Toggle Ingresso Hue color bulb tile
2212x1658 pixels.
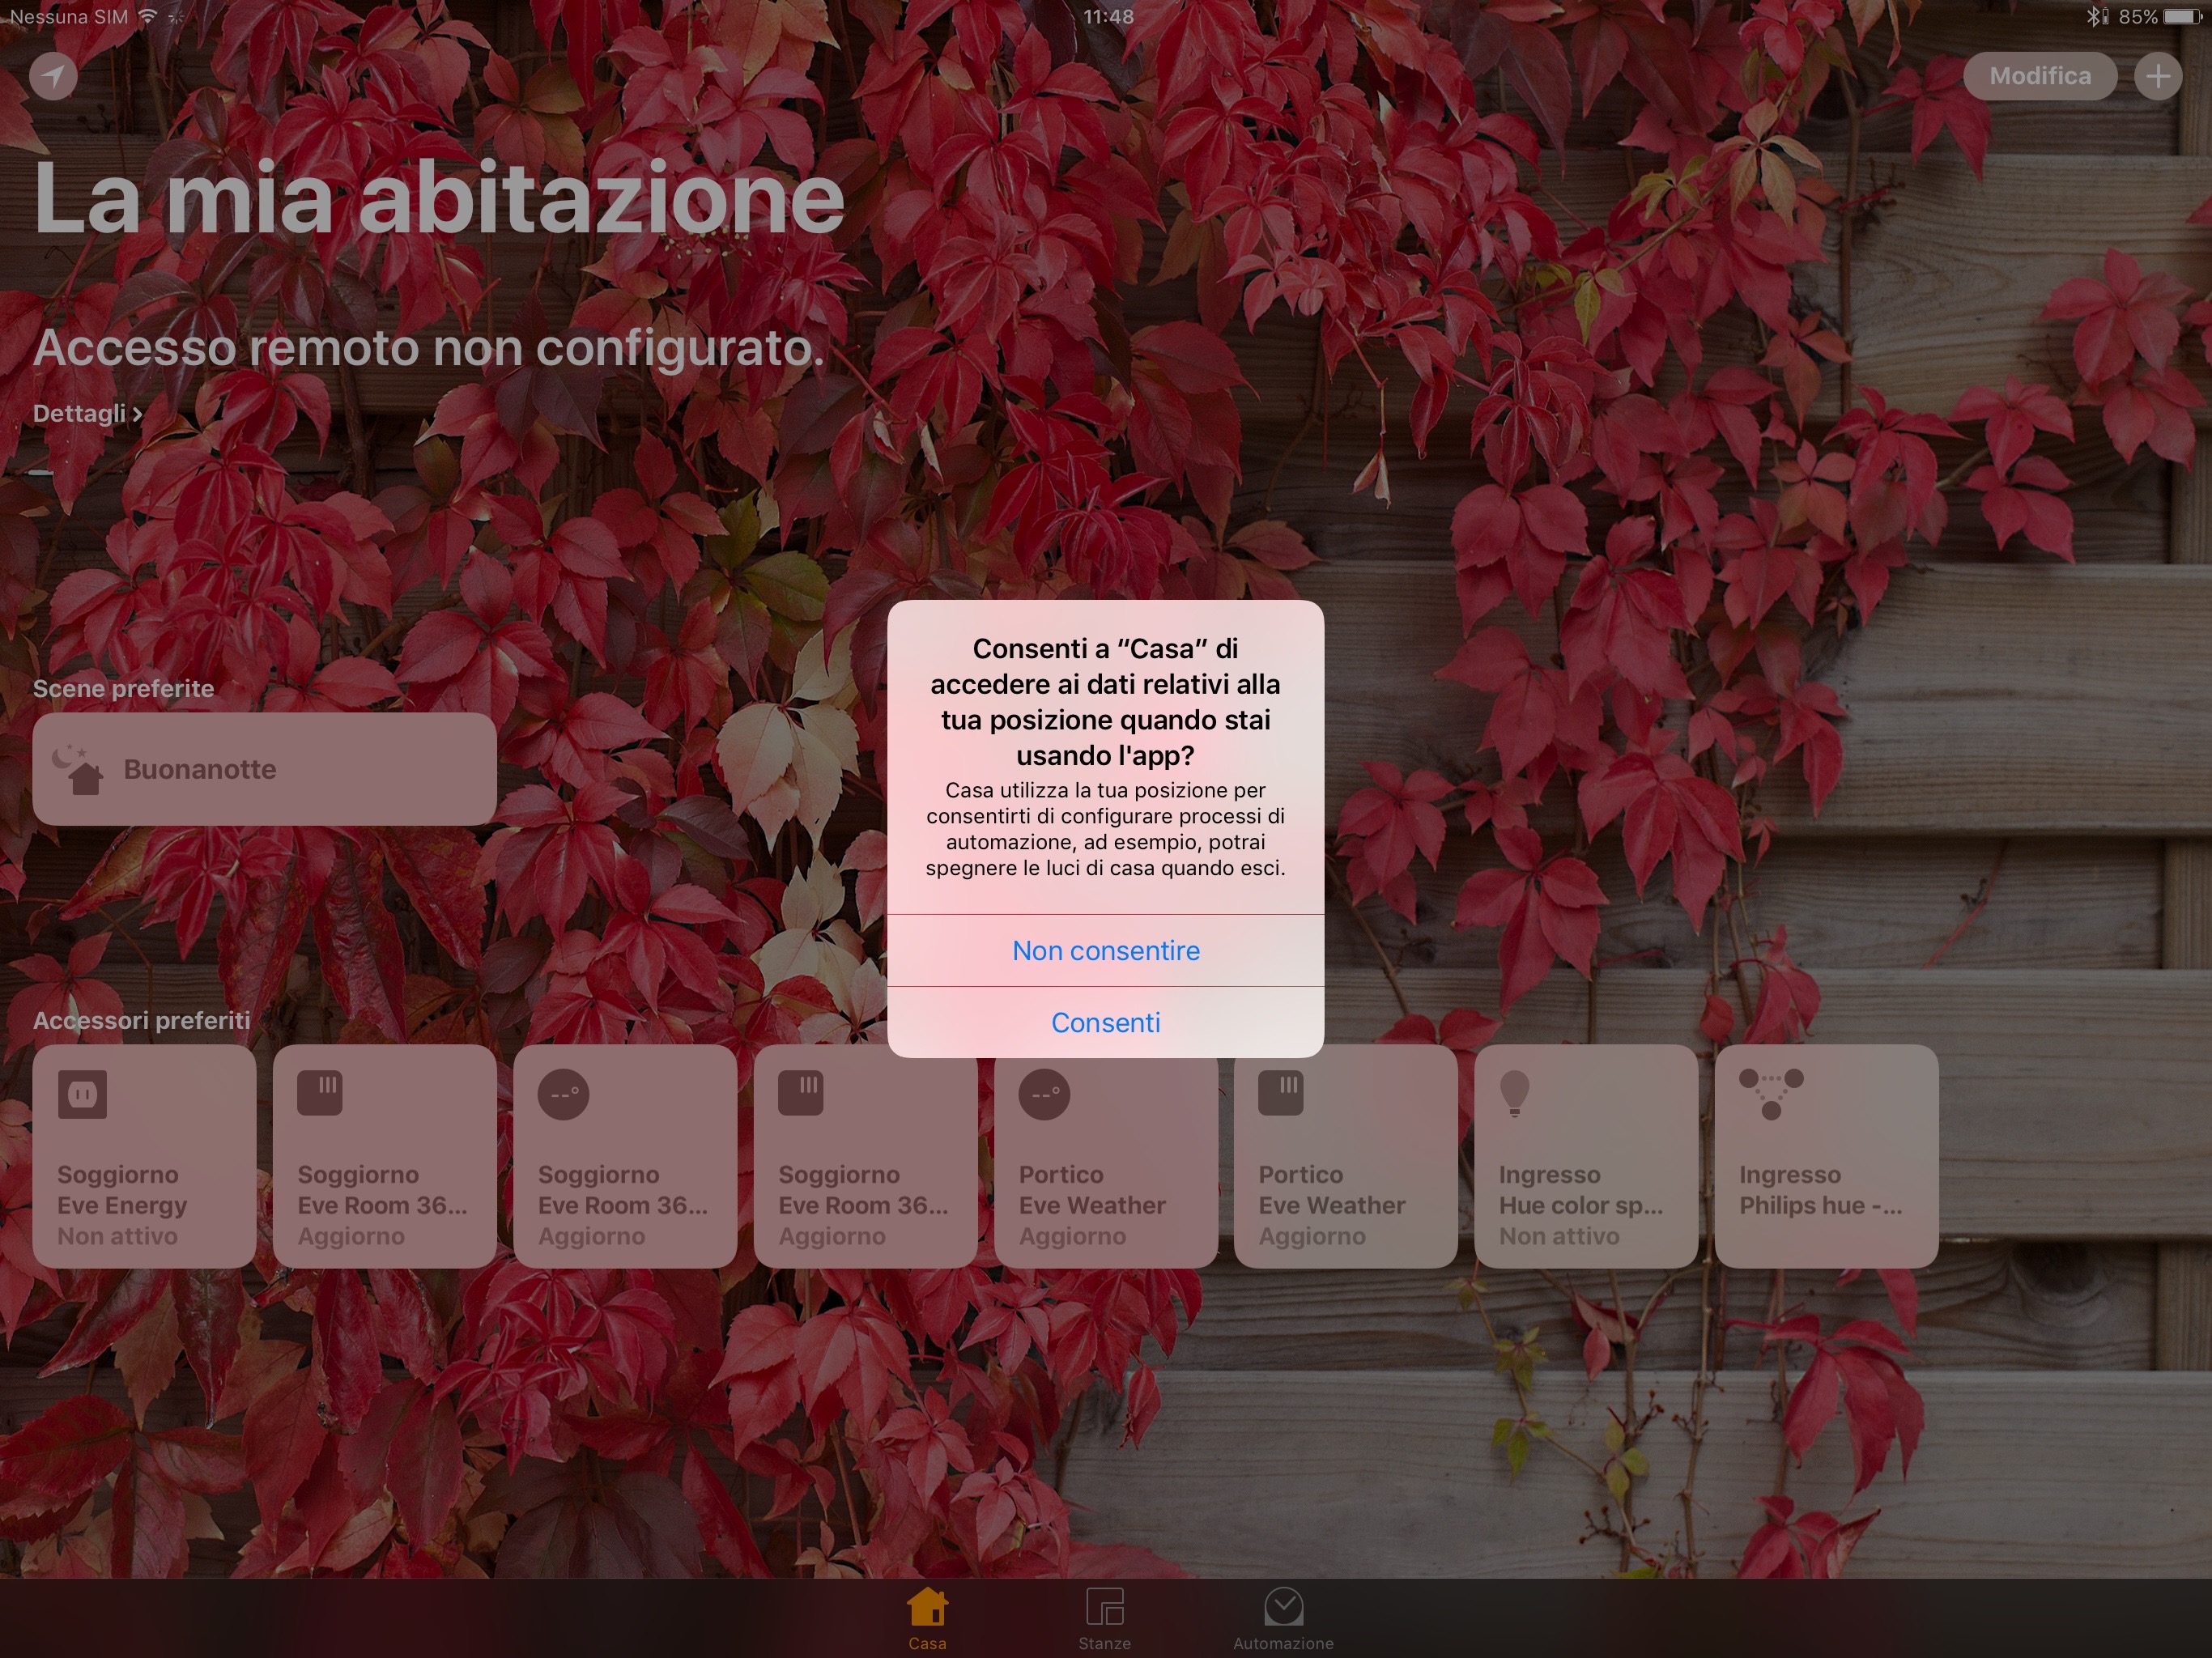[x=1585, y=1156]
